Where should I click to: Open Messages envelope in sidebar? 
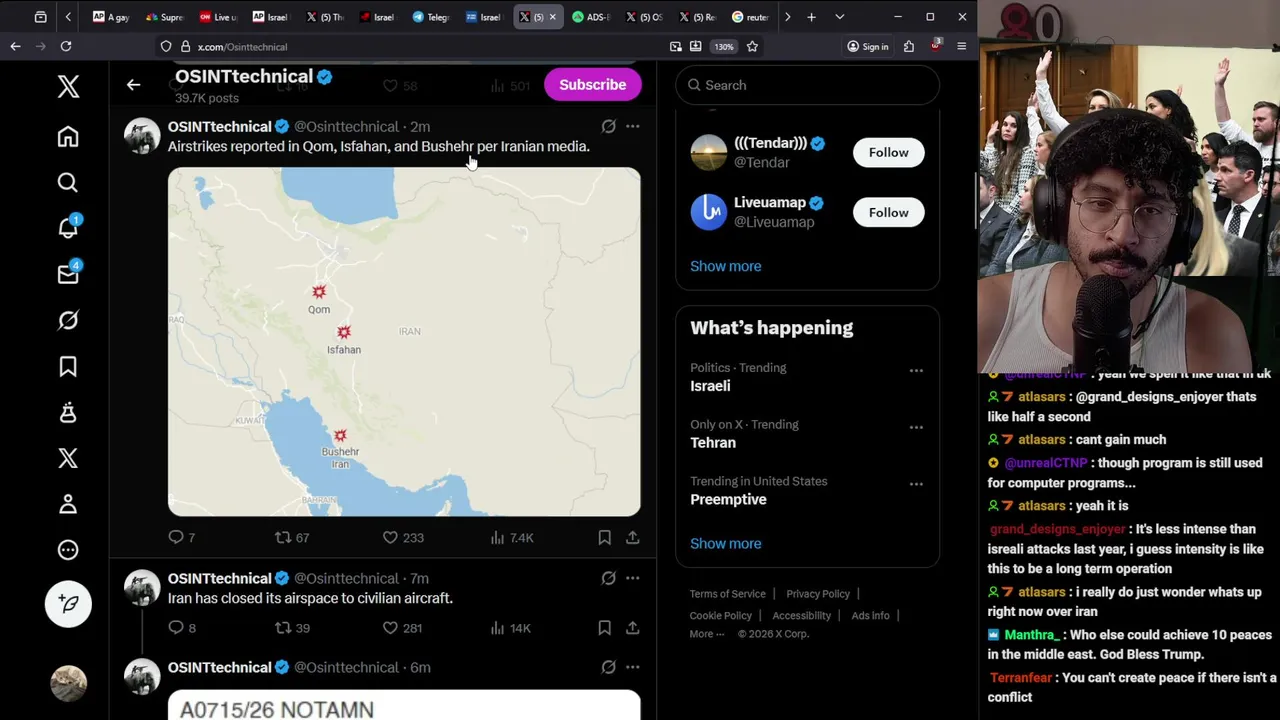(68, 274)
